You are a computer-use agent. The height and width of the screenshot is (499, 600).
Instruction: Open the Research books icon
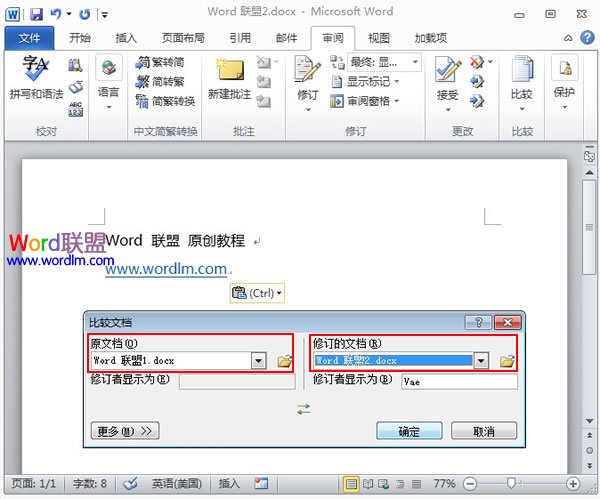[x=75, y=65]
